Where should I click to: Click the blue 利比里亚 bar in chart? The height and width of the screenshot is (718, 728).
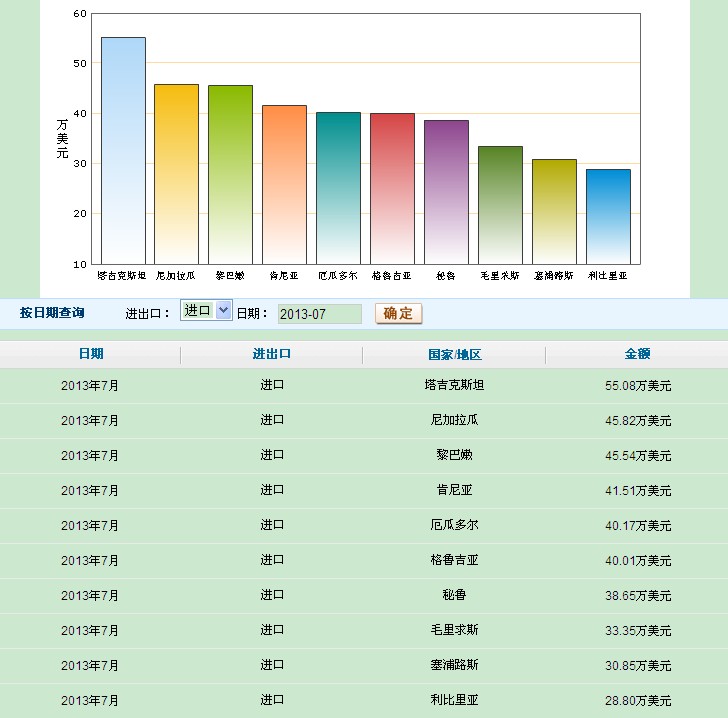click(x=608, y=216)
